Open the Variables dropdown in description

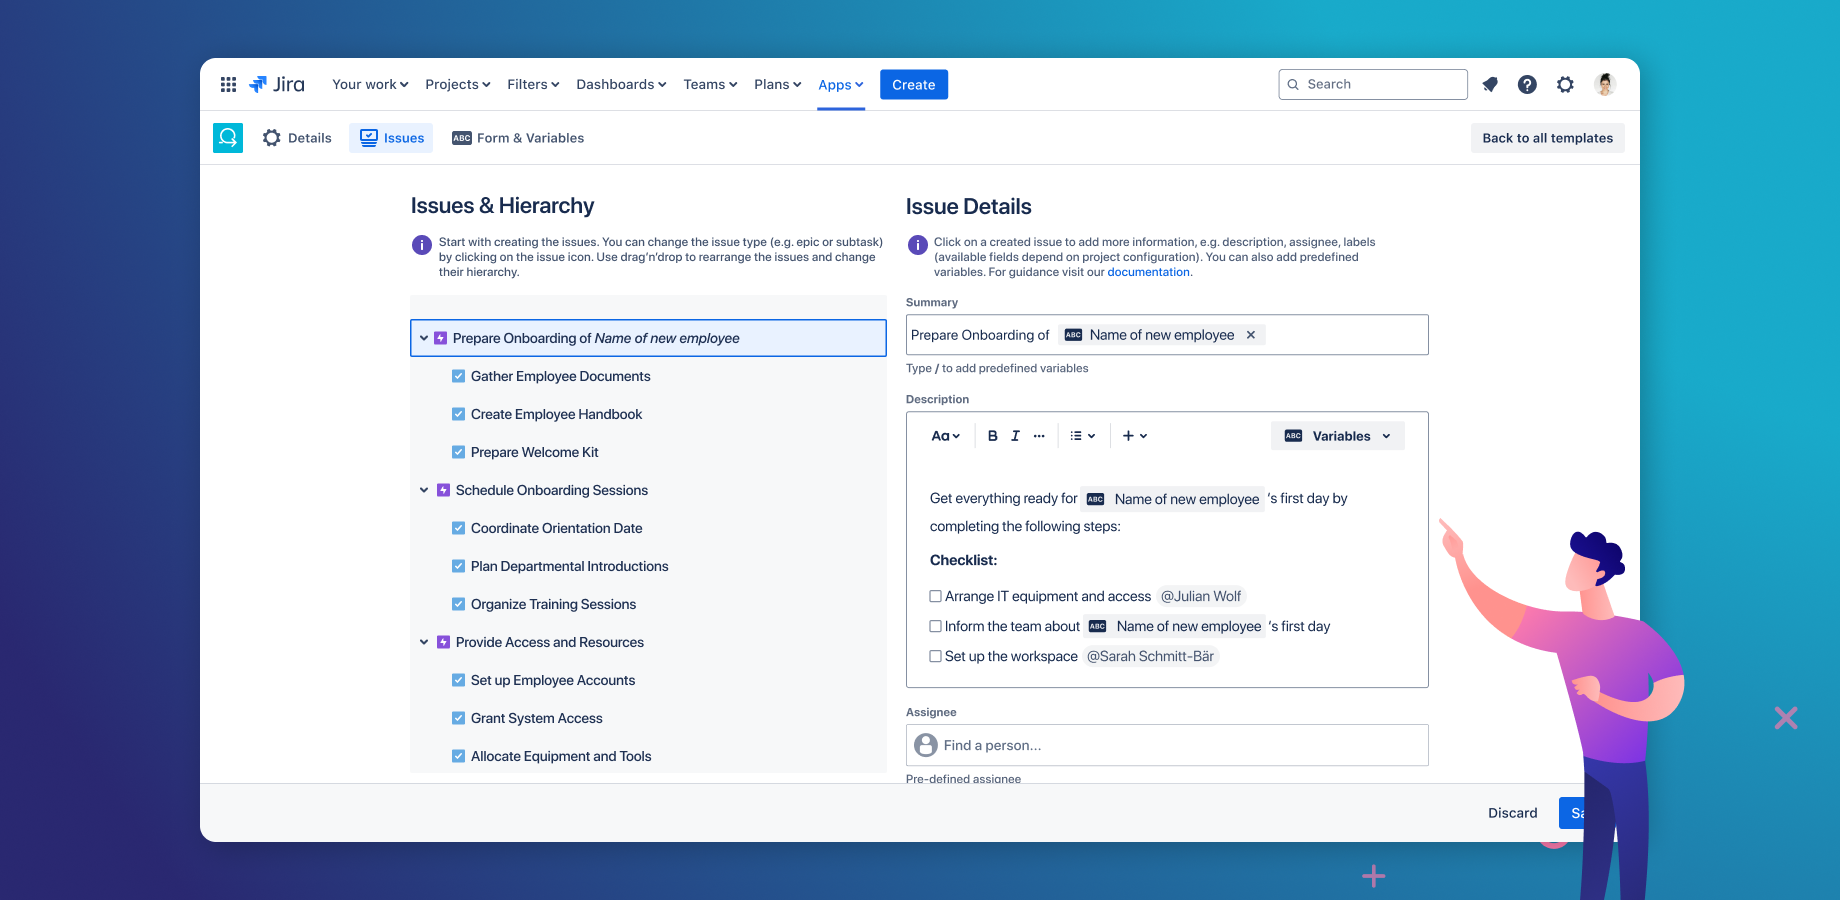(1337, 436)
